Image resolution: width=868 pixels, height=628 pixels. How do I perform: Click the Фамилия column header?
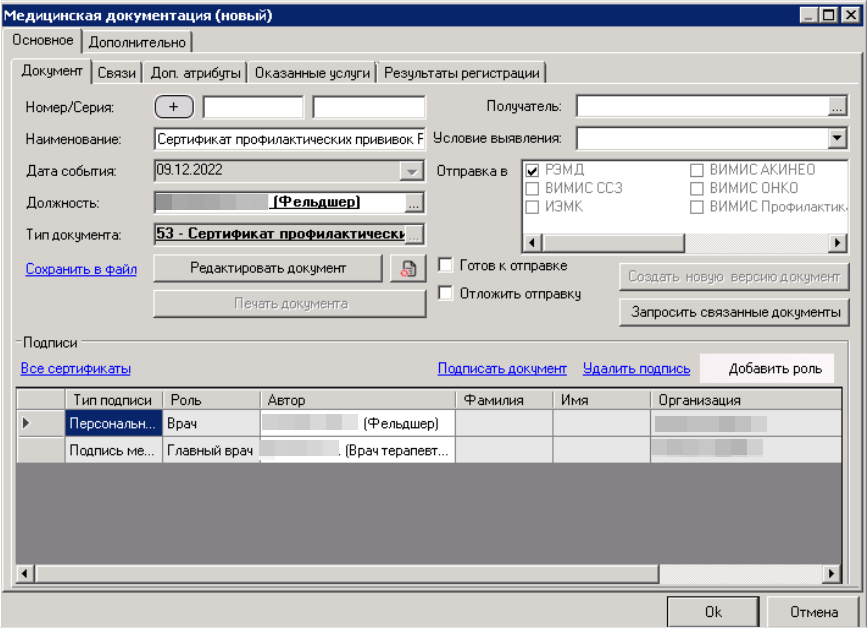coord(504,400)
